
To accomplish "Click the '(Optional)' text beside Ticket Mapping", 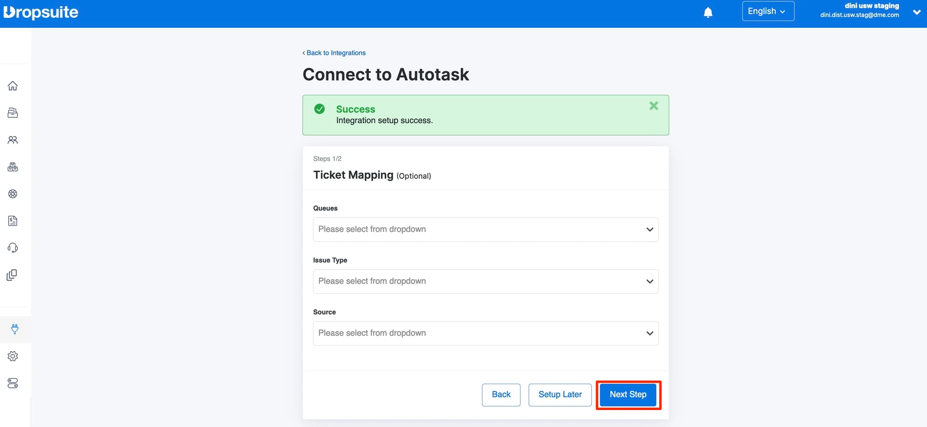I will 414,176.
